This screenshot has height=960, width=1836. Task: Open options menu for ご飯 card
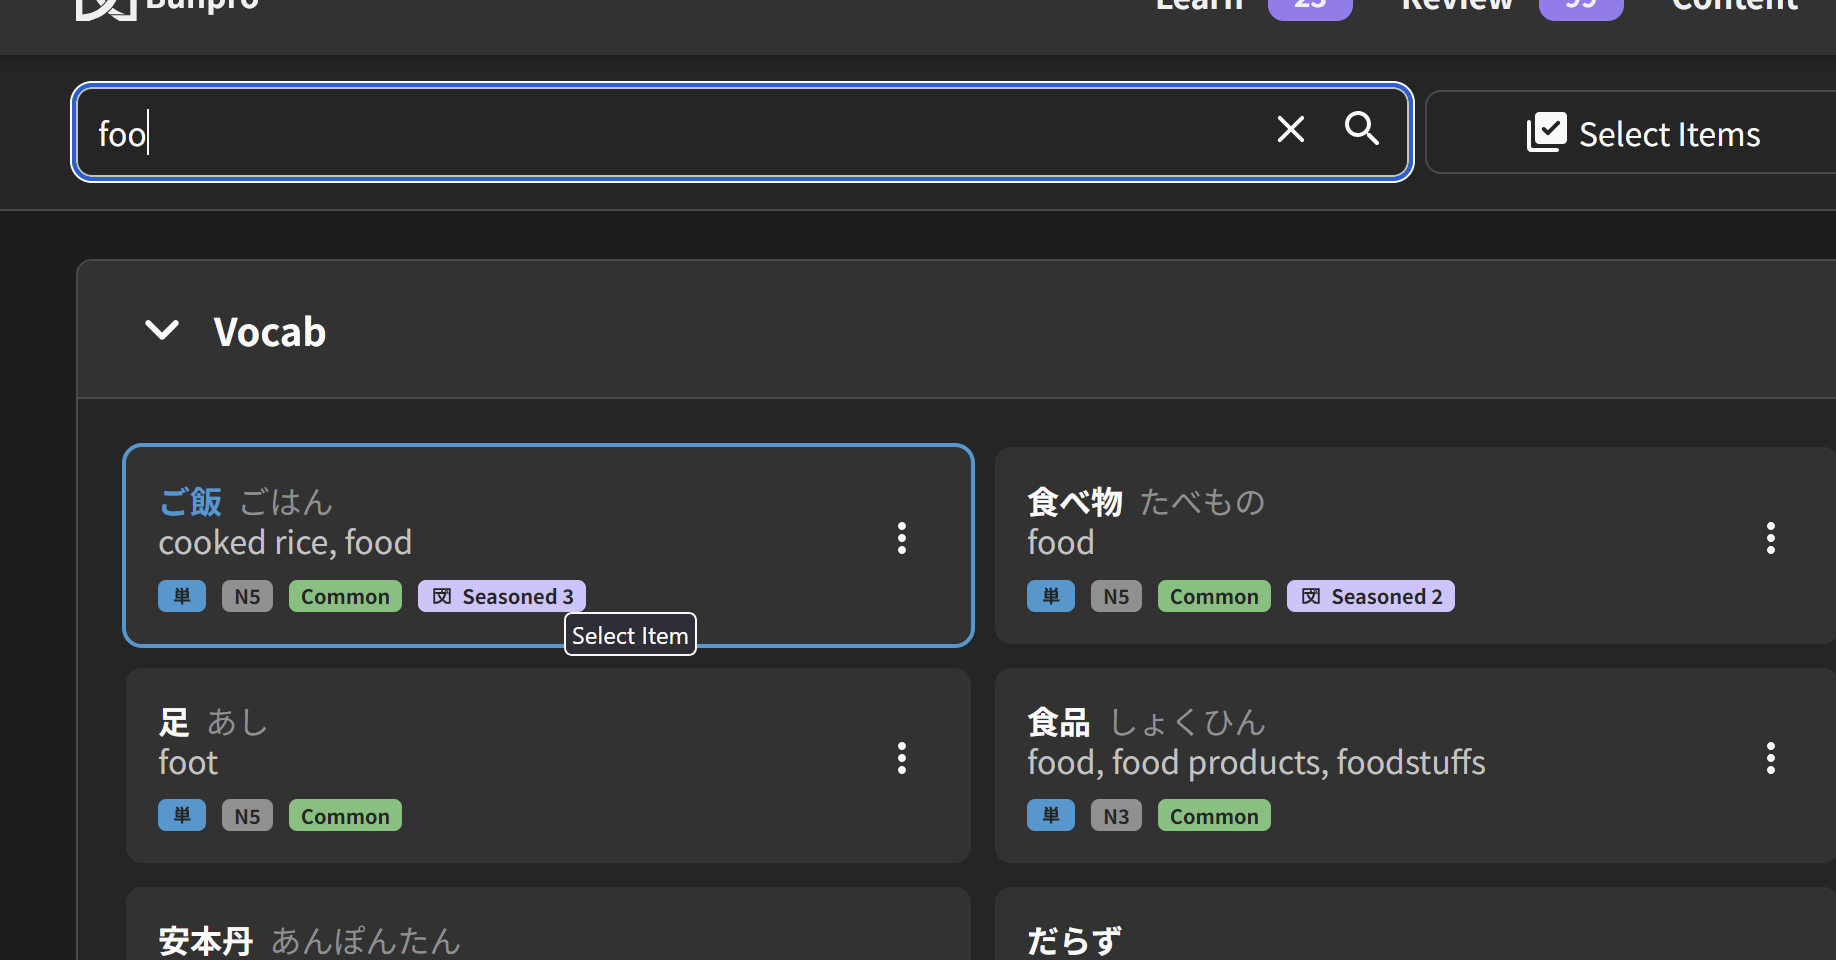coord(901,538)
